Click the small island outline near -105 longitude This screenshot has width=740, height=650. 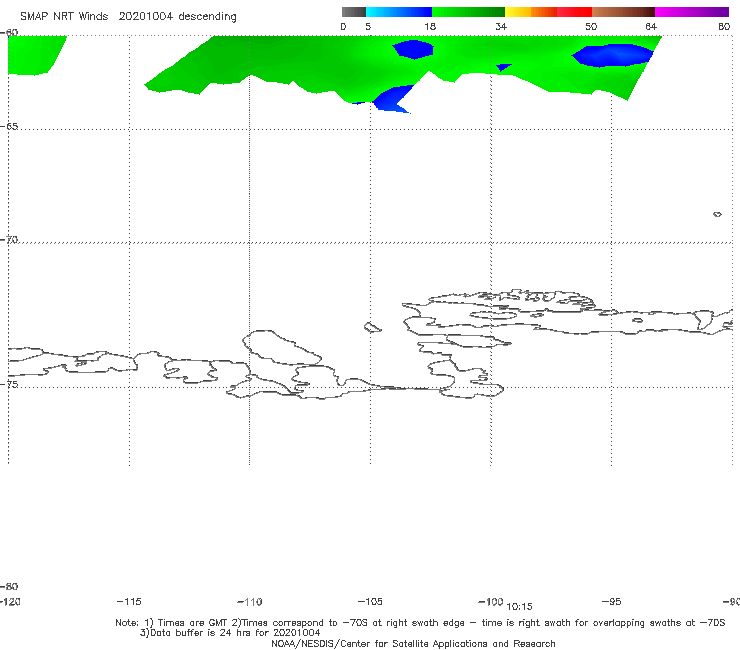point(373,327)
